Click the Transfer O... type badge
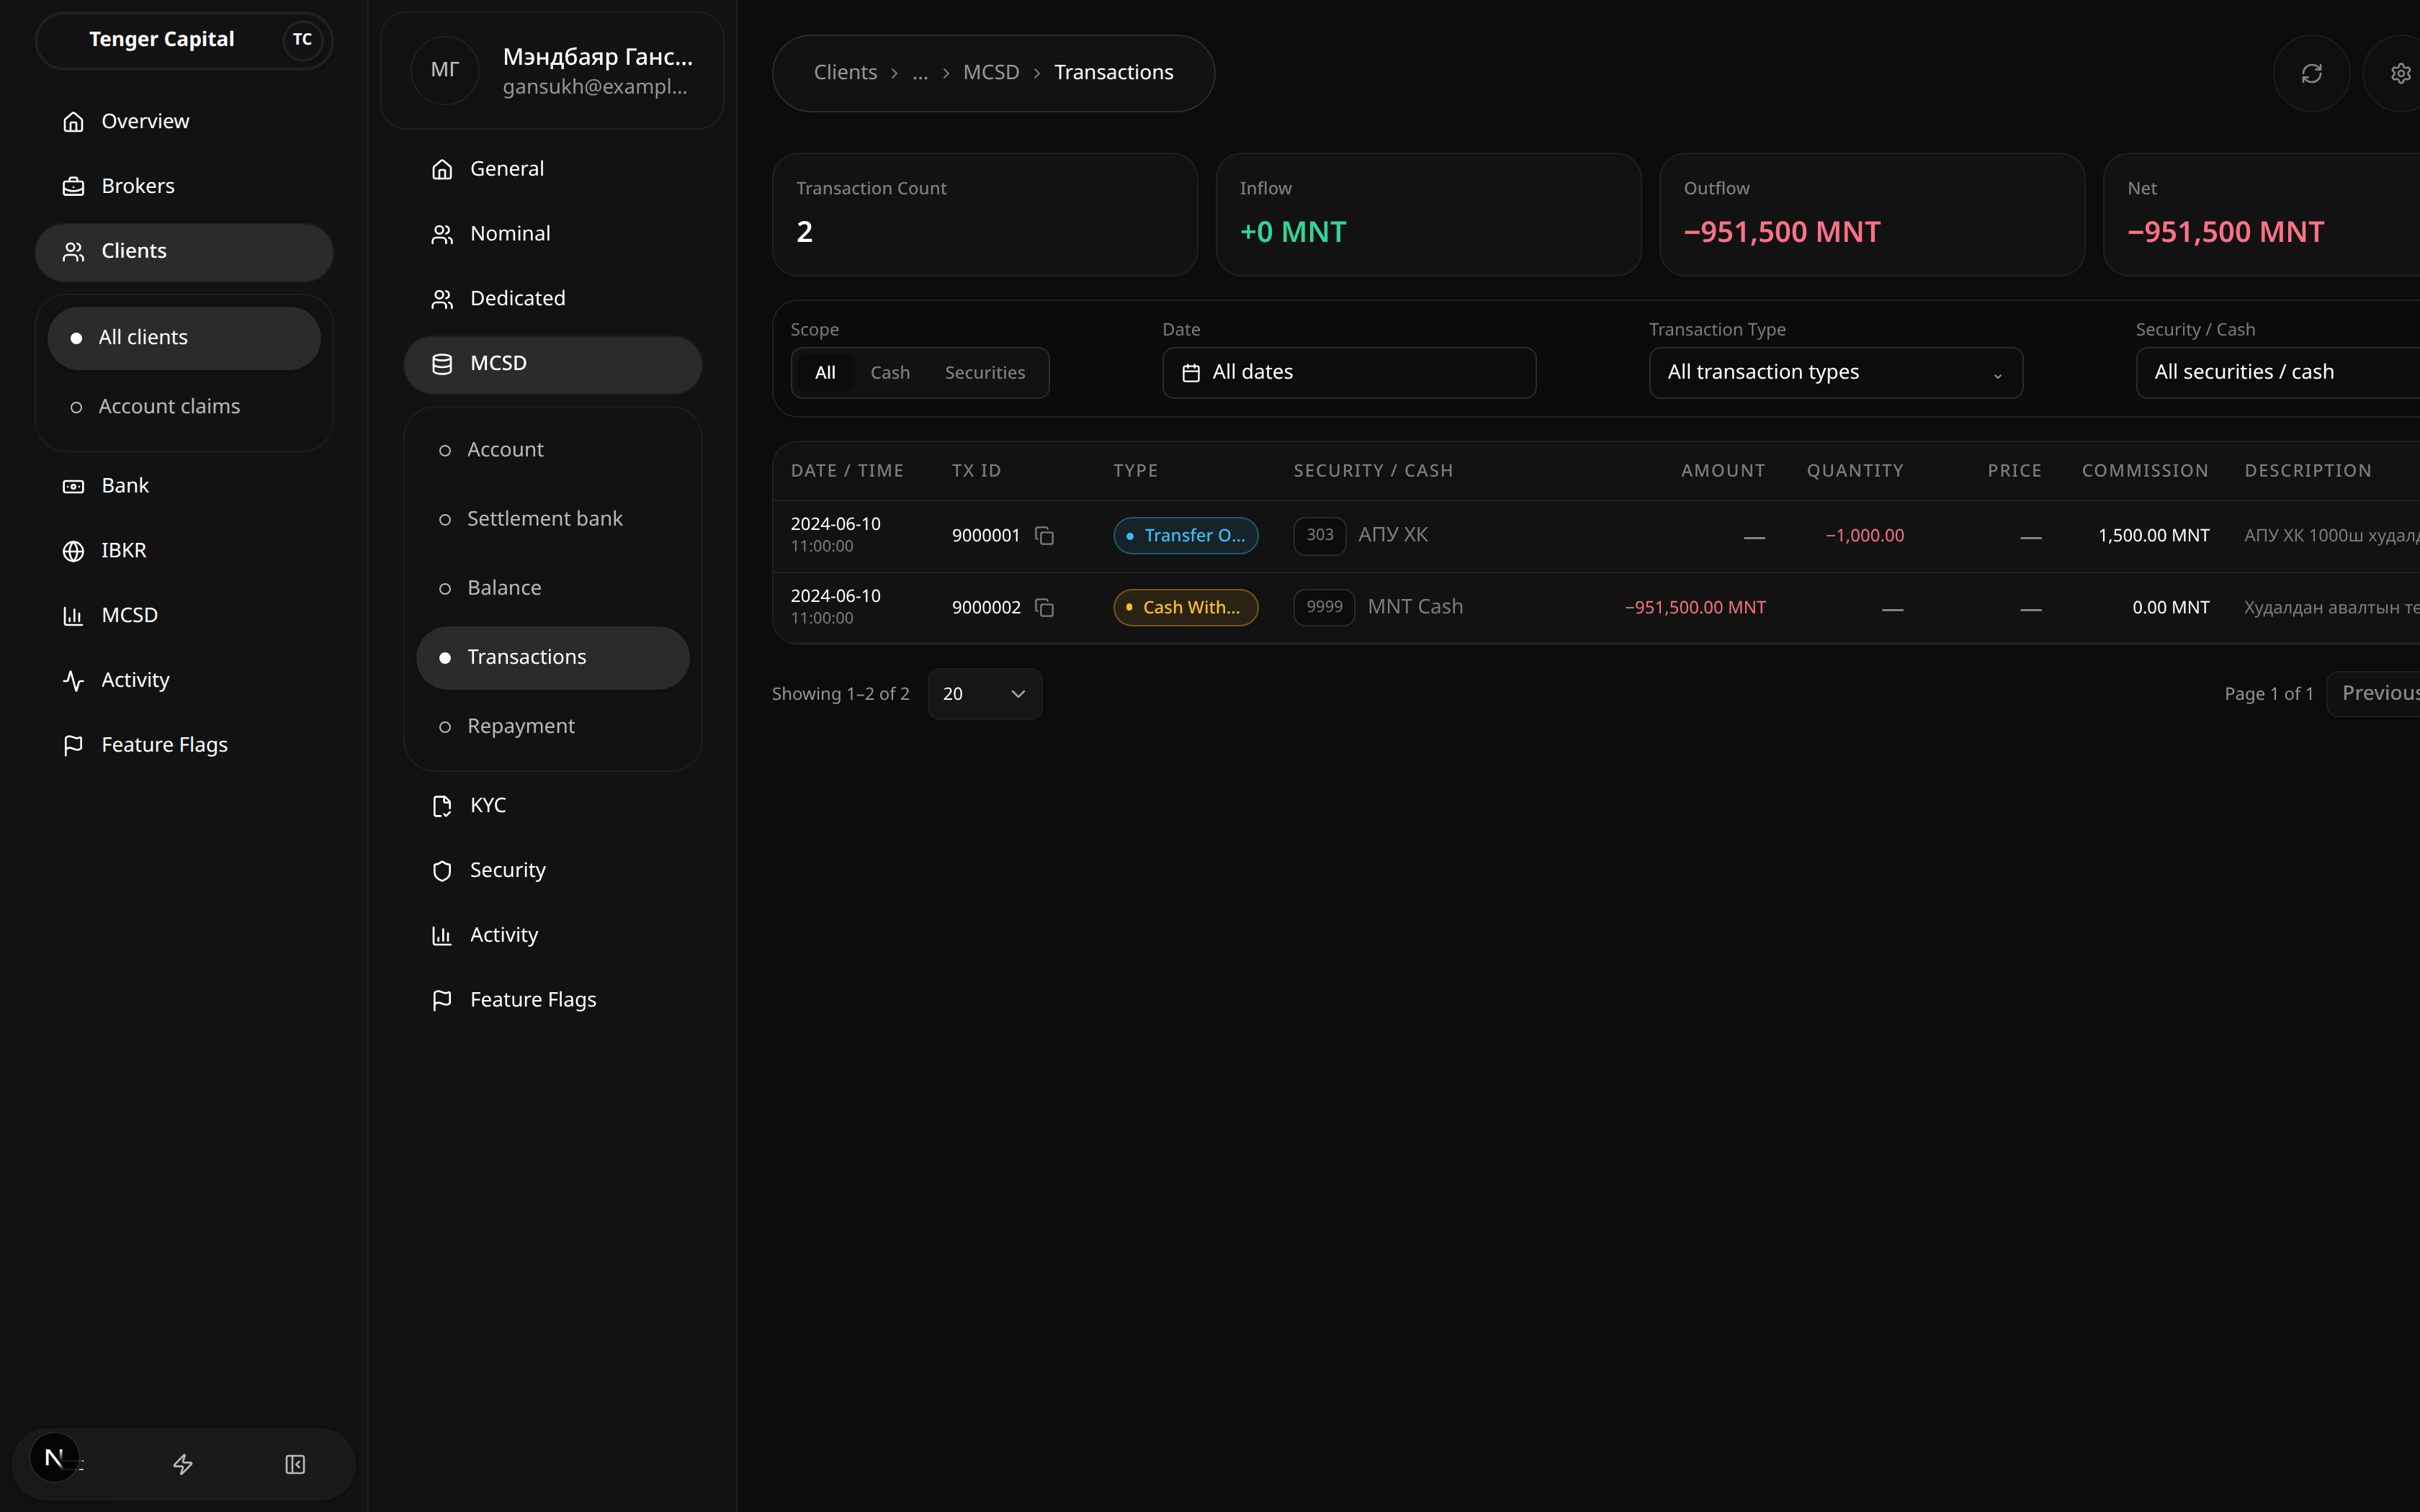 tap(1186, 536)
